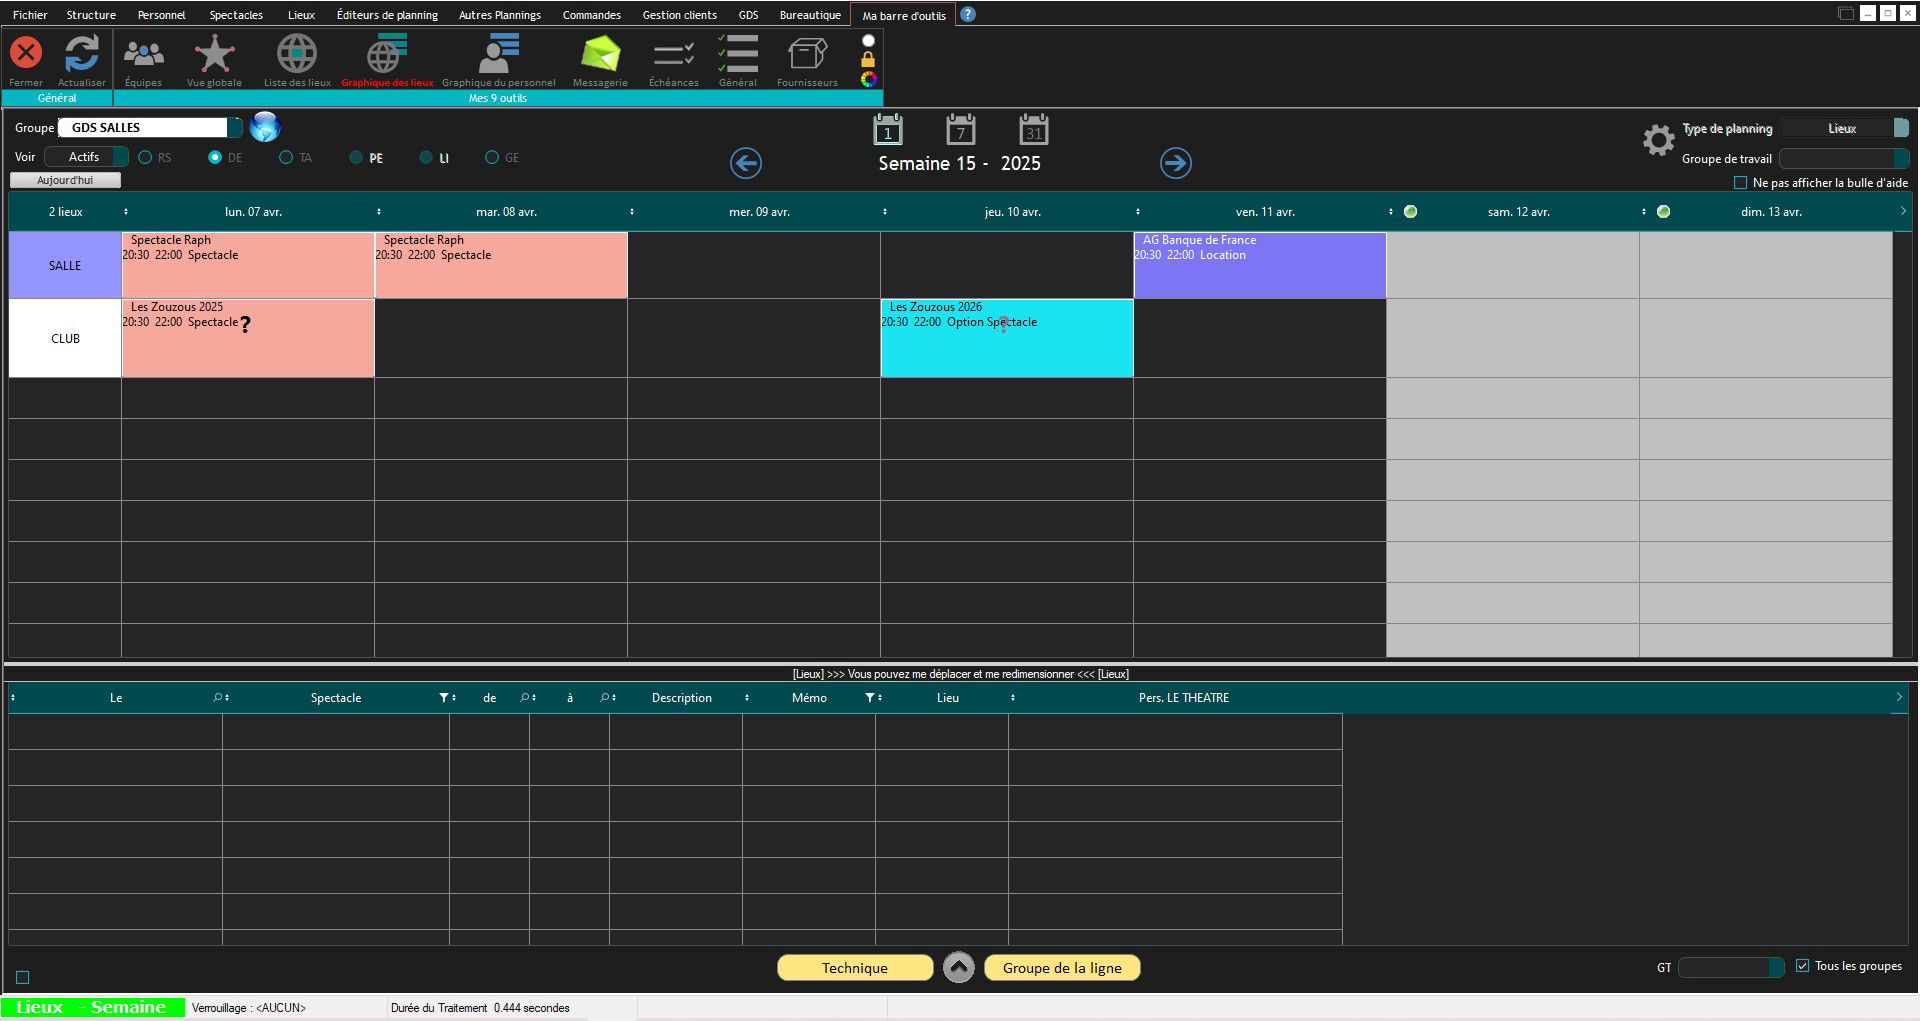Open Graphique du personnel tool
This screenshot has height=1021, width=1920.
pos(498,54)
